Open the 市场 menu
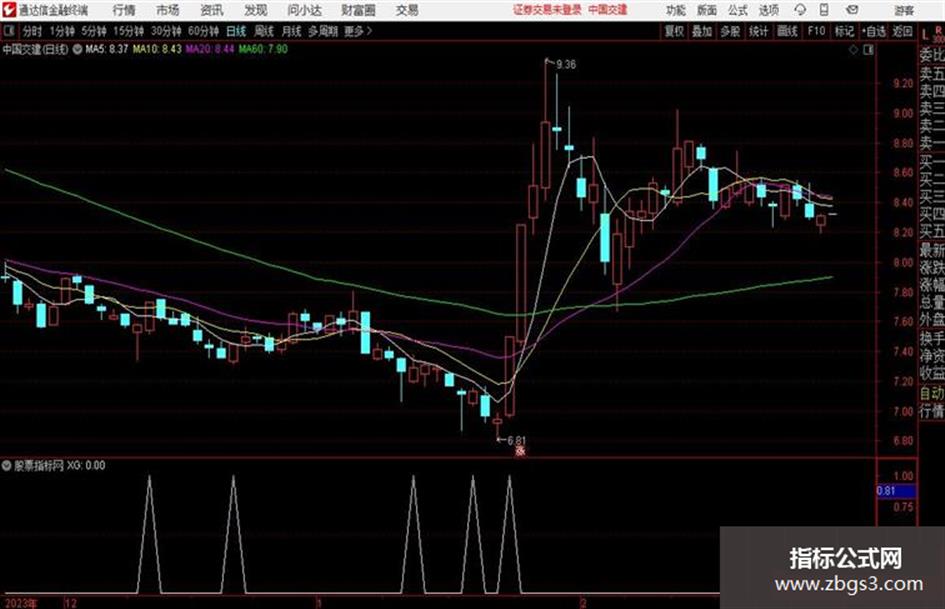Screen dimensions: 945x609 coord(168,10)
